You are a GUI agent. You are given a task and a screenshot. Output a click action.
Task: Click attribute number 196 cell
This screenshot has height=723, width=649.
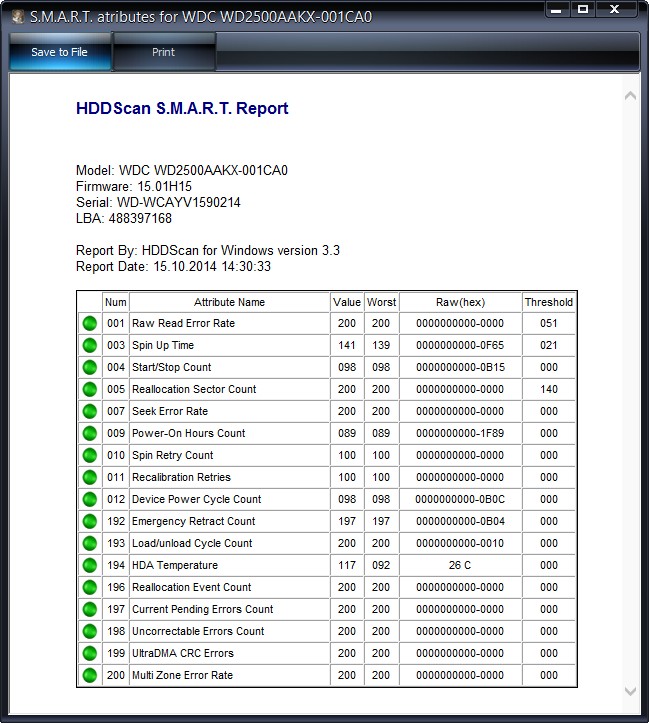(x=116, y=587)
